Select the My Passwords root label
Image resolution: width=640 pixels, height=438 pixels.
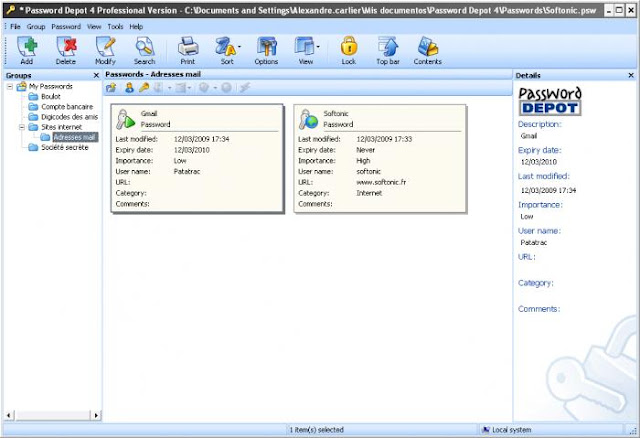coord(50,87)
